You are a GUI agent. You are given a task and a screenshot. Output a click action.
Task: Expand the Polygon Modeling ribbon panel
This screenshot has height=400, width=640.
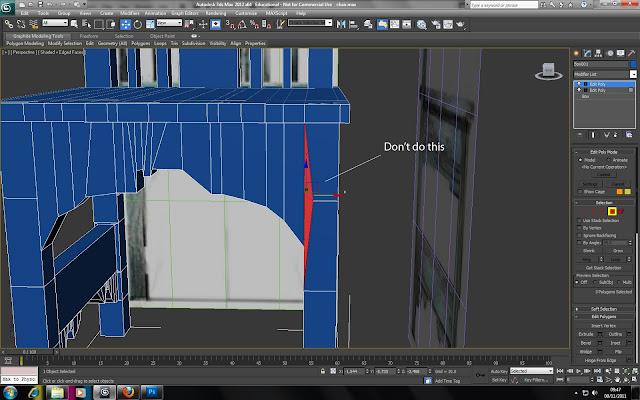(x=25, y=43)
